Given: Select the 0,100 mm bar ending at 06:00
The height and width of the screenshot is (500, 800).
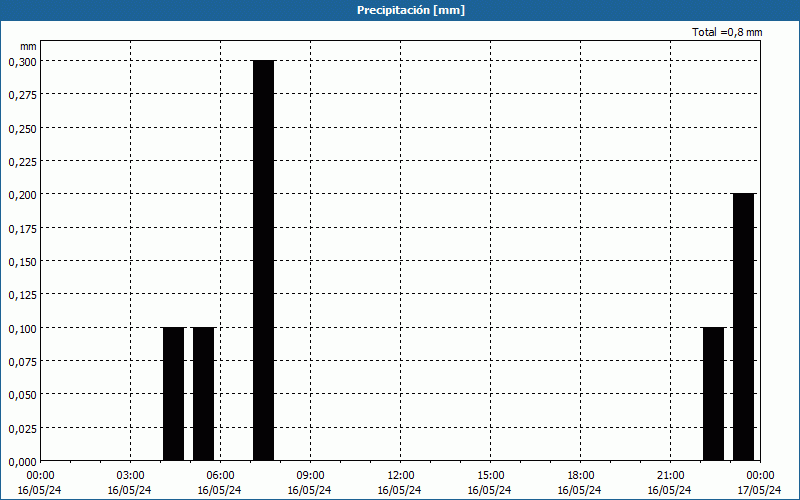Looking at the screenshot, I should (x=204, y=394).
